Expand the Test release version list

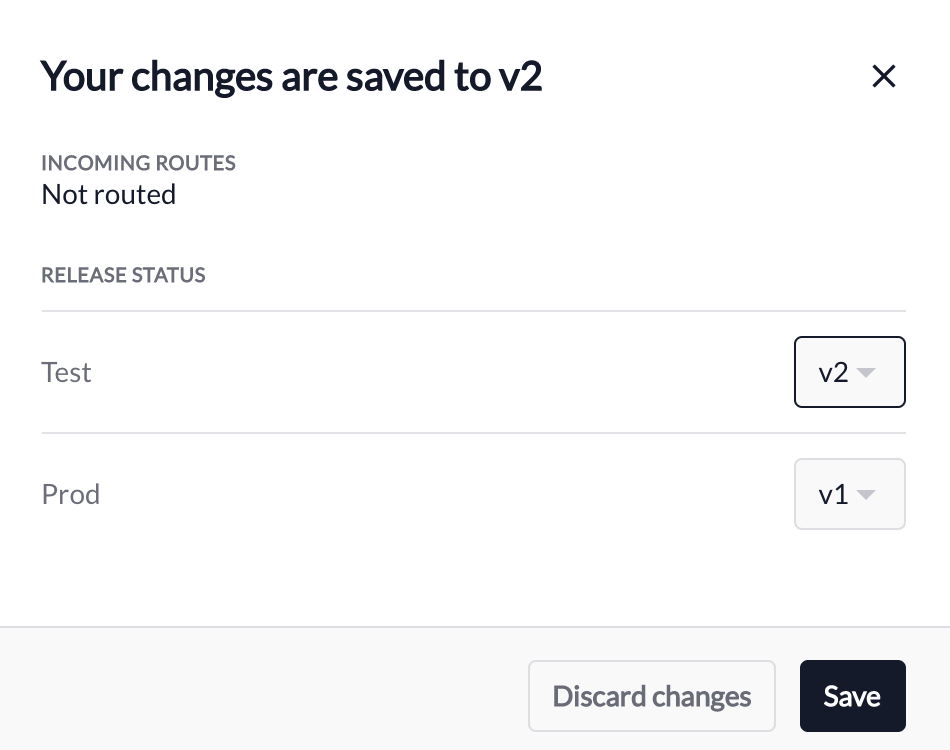[x=849, y=372]
